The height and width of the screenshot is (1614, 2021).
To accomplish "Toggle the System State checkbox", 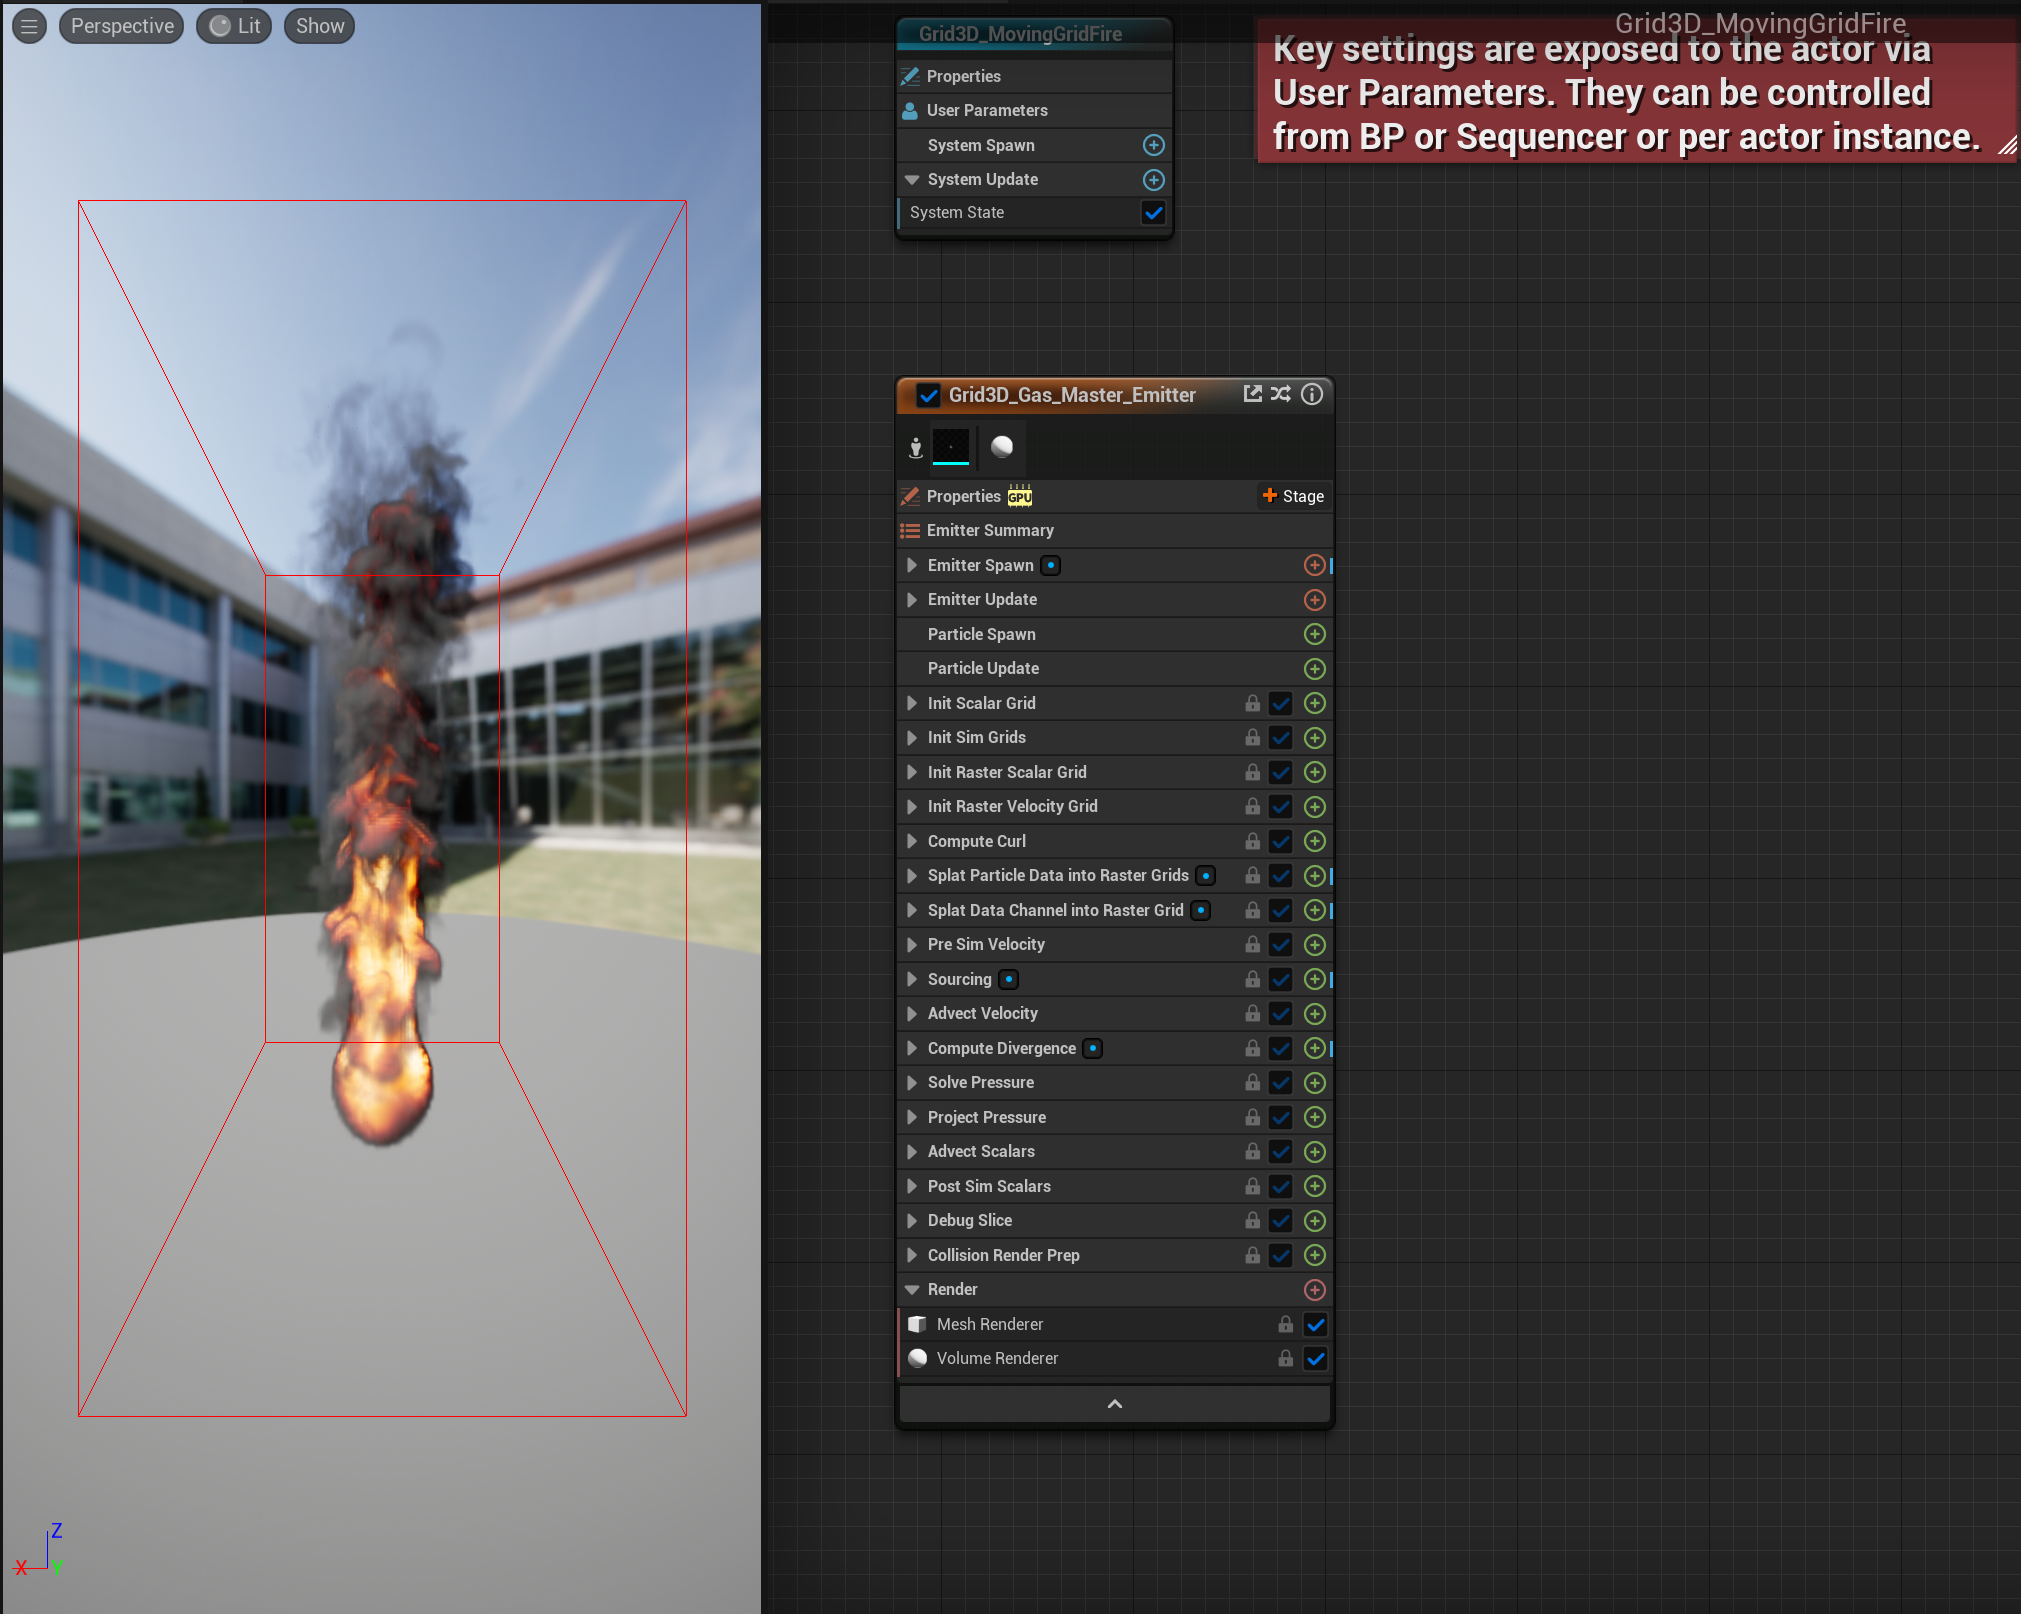I will (1153, 212).
